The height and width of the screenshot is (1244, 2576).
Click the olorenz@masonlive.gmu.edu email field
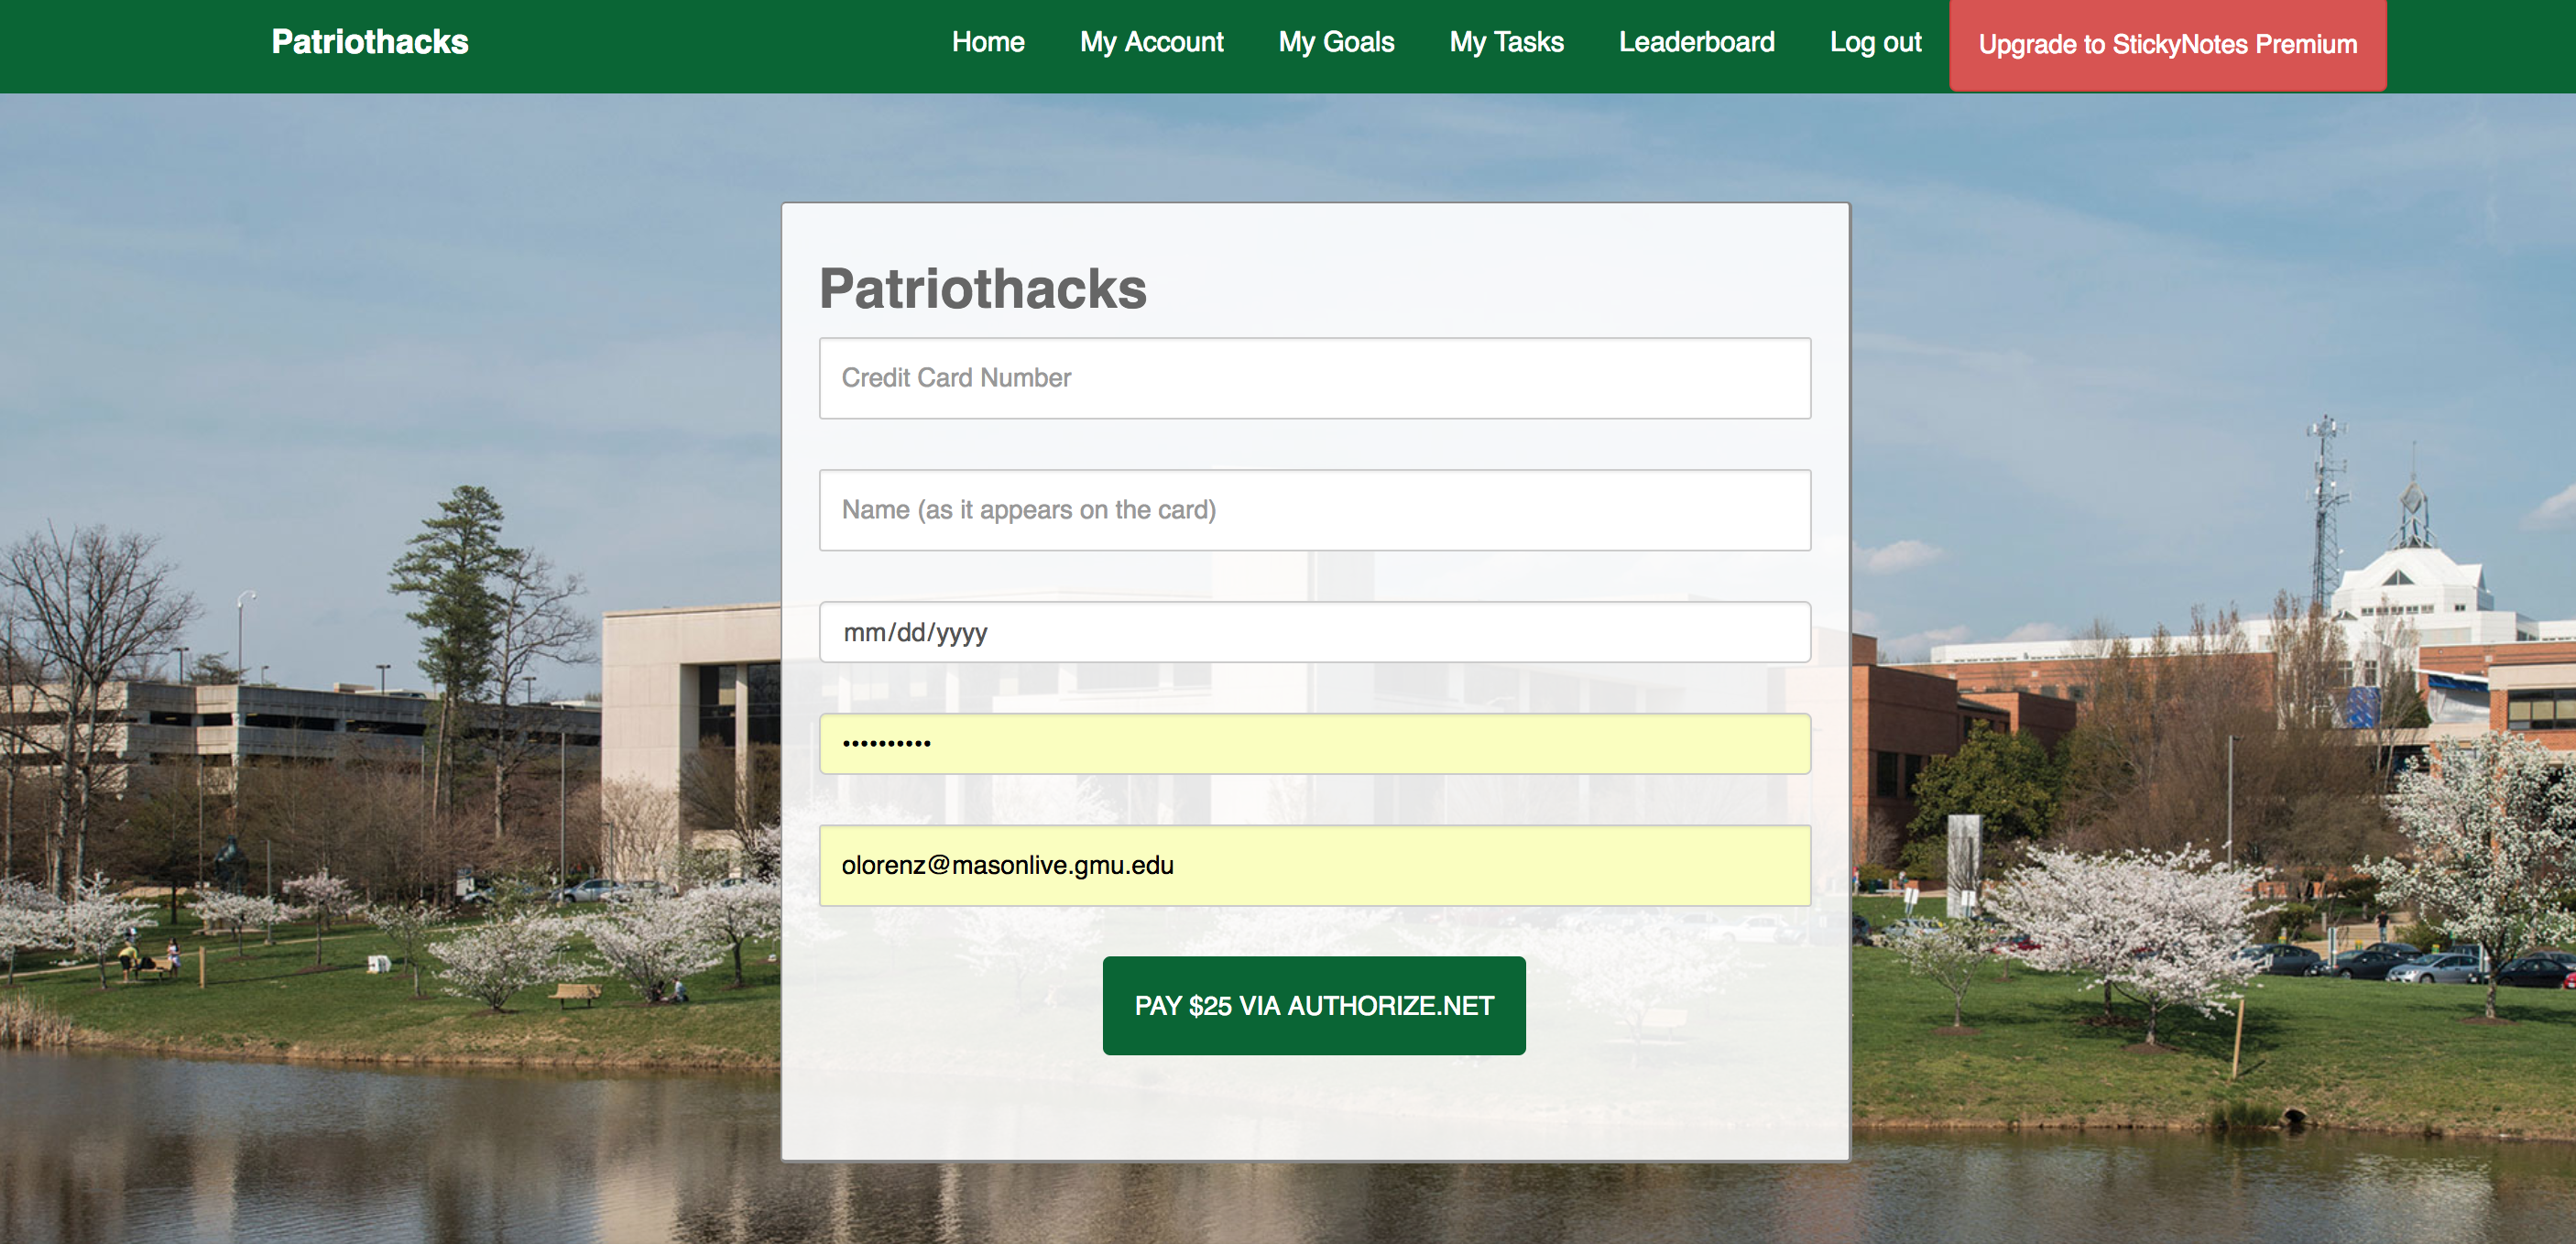tap(1314, 865)
